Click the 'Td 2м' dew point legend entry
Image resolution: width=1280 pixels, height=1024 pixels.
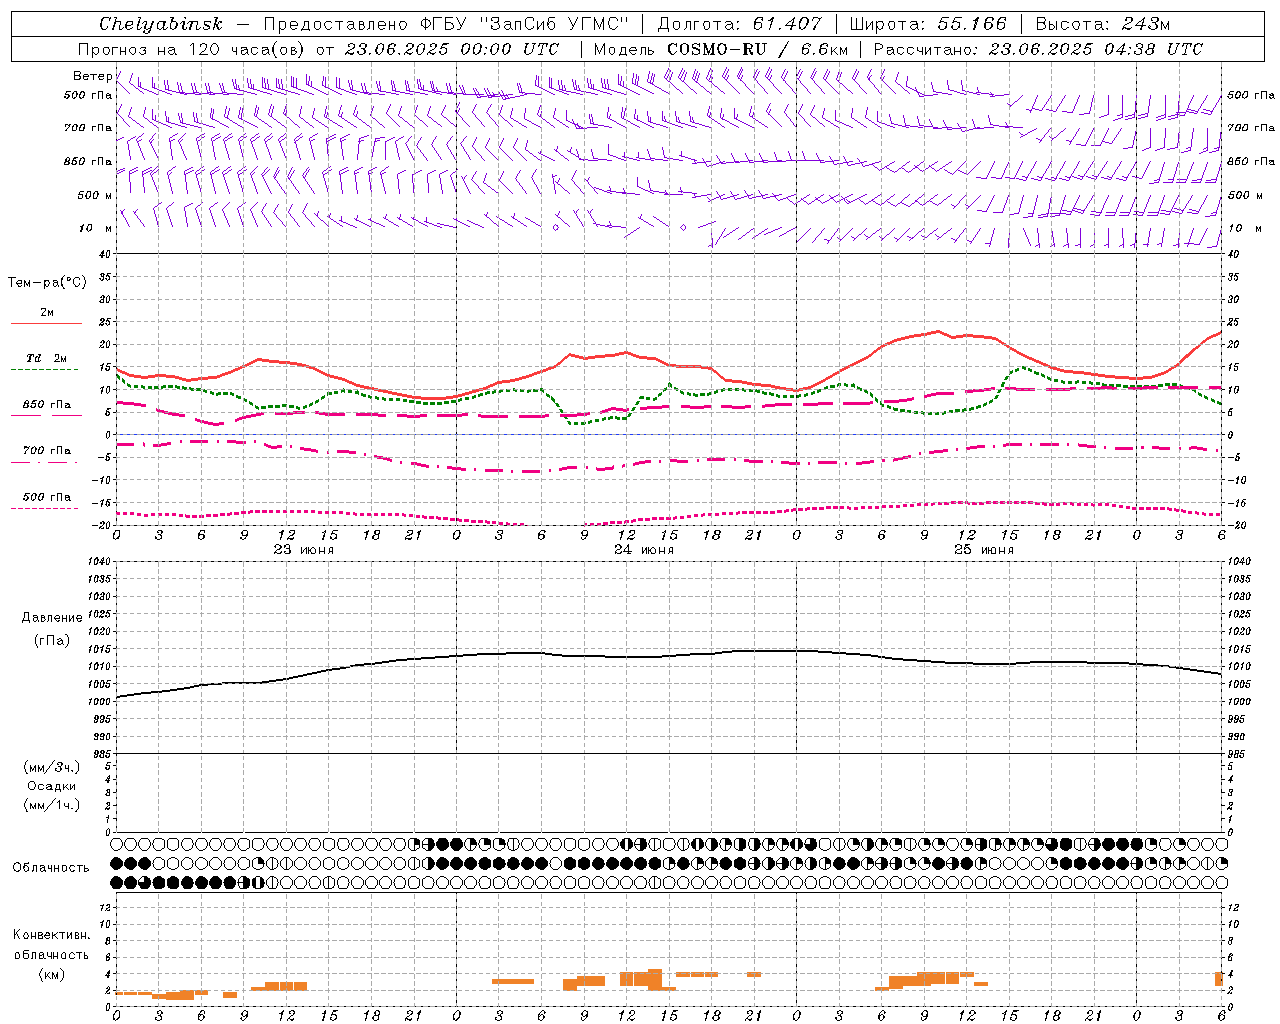point(46,363)
